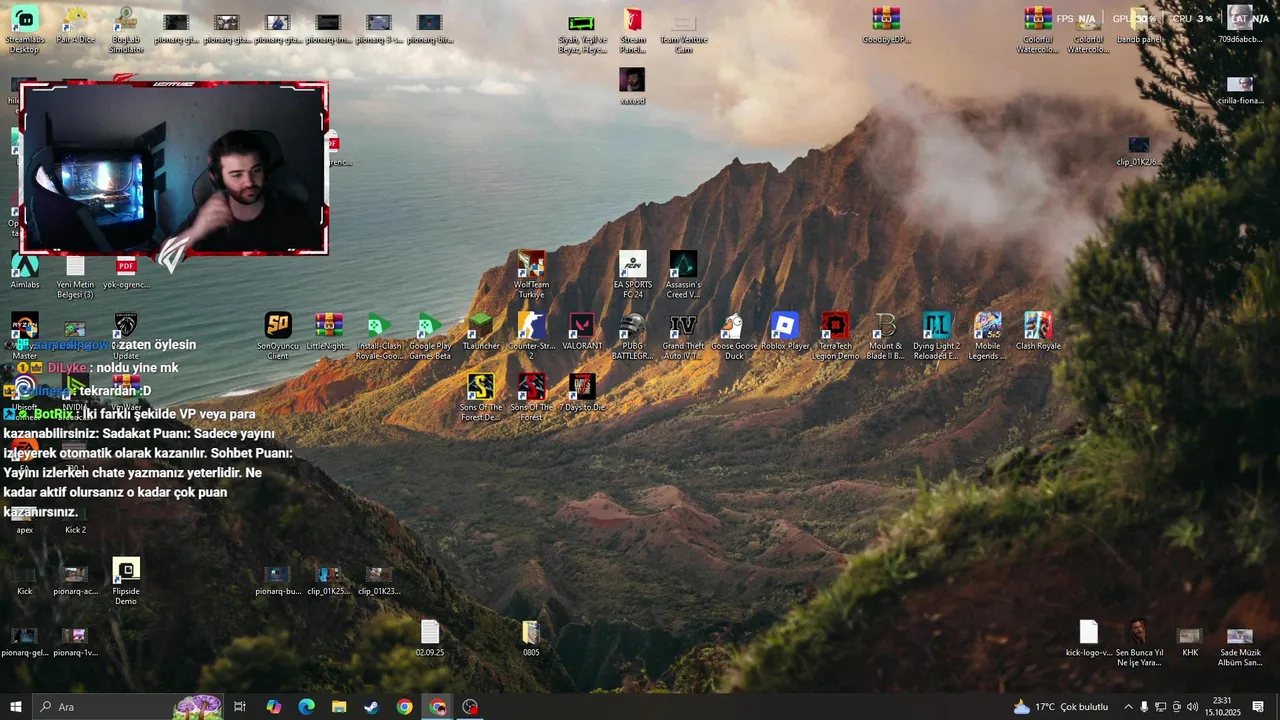Launch Copilot from the taskbar
This screenshot has width=1280, height=720.
(x=273, y=707)
